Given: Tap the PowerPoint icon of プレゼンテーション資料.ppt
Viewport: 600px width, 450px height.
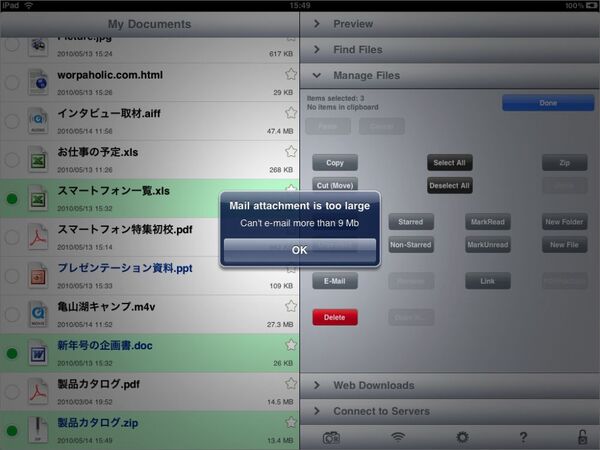Looking at the screenshot, I should click(x=38, y=276).
